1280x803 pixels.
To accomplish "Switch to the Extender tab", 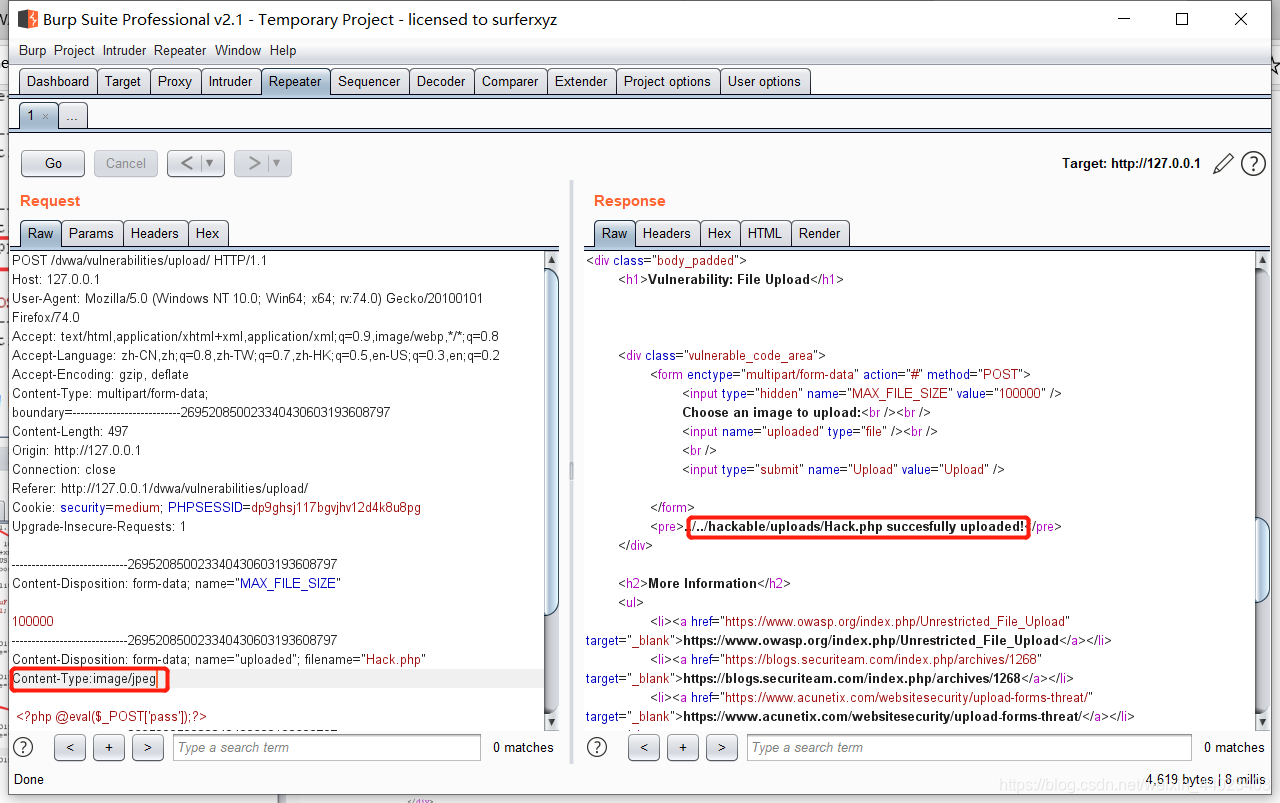I will point(581,81).
